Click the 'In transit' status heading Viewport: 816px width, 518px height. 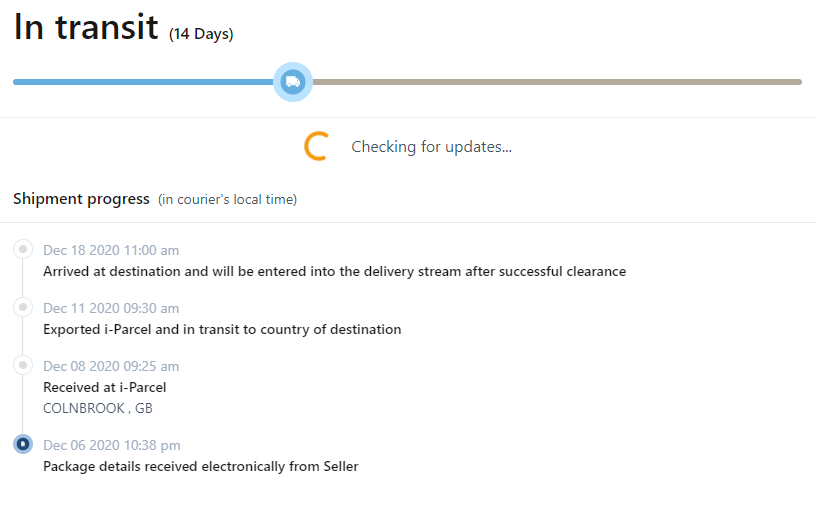point(86,27)
